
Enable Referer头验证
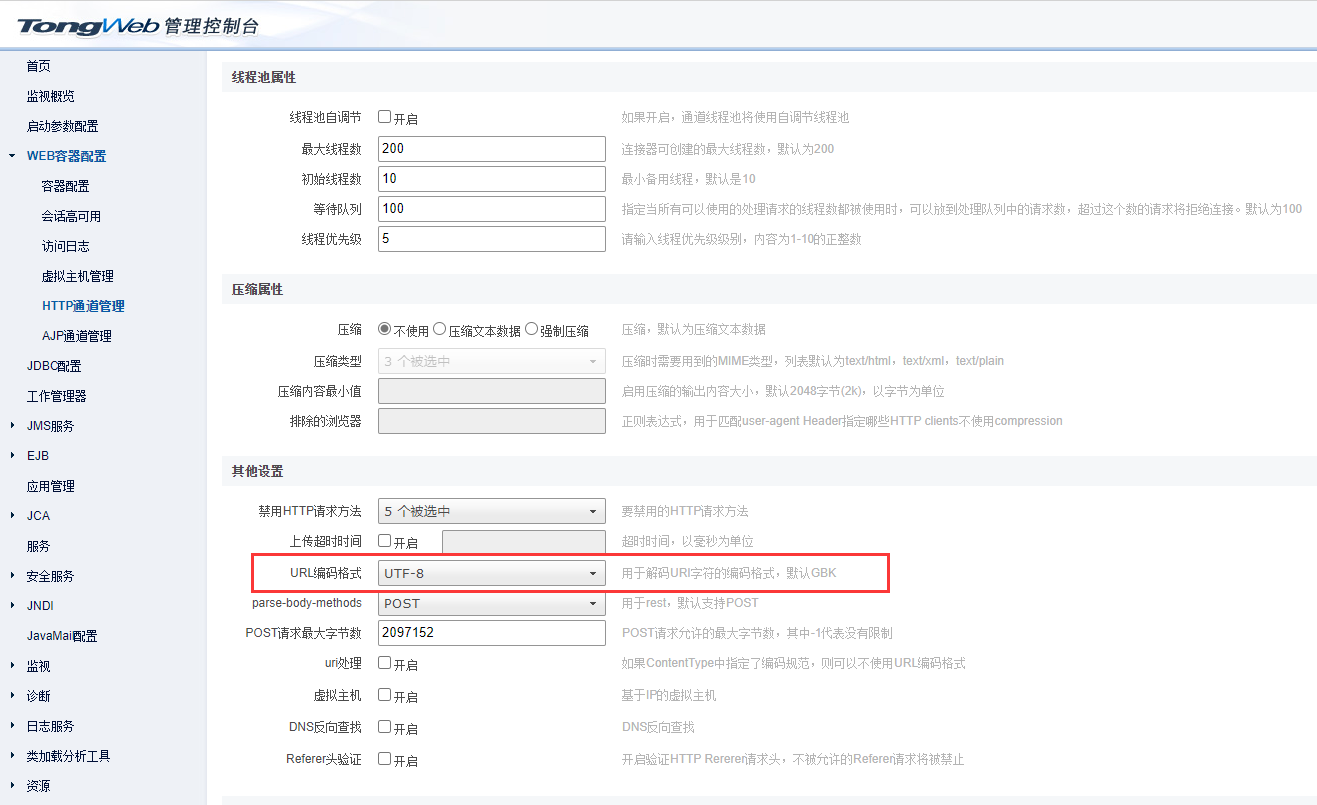384,759
